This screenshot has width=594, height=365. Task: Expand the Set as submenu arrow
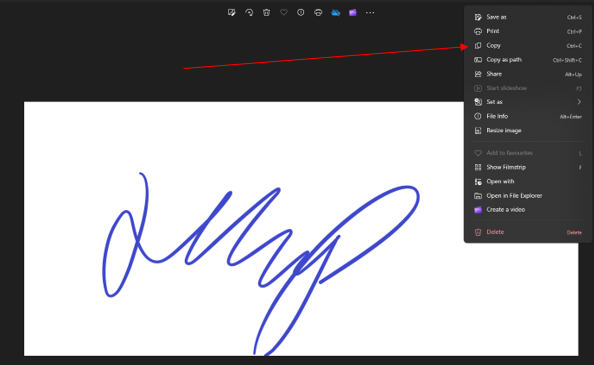pos(579,102)
